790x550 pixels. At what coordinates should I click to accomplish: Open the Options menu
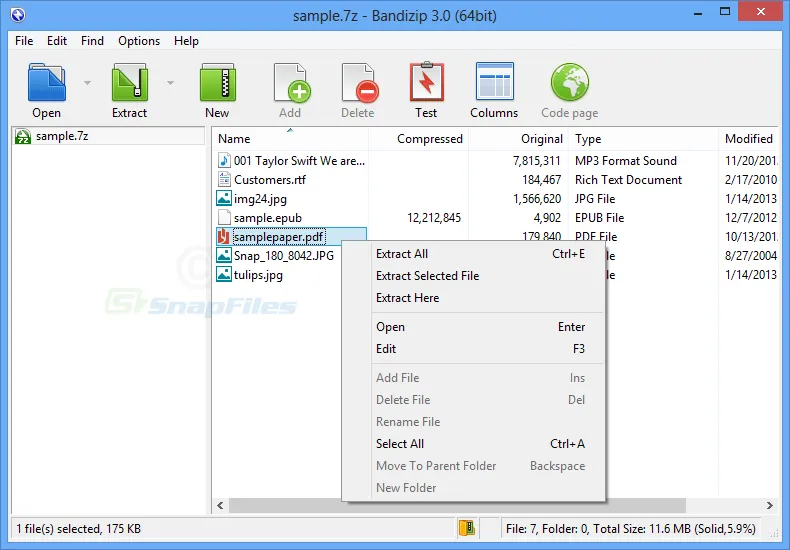click(139, 41)
